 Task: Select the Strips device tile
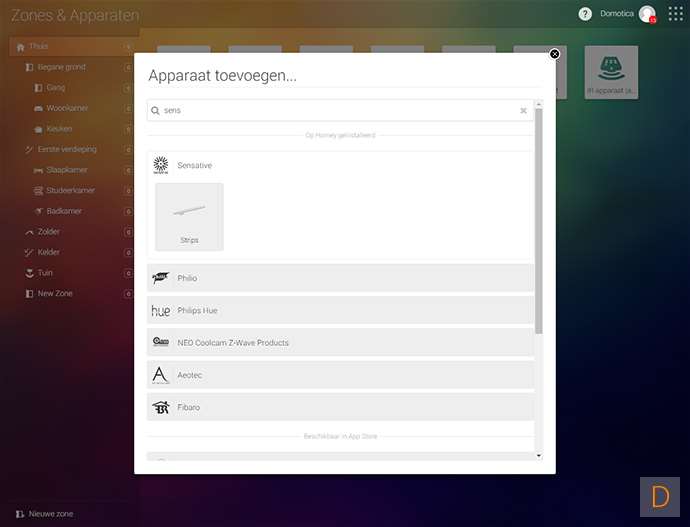189,217
